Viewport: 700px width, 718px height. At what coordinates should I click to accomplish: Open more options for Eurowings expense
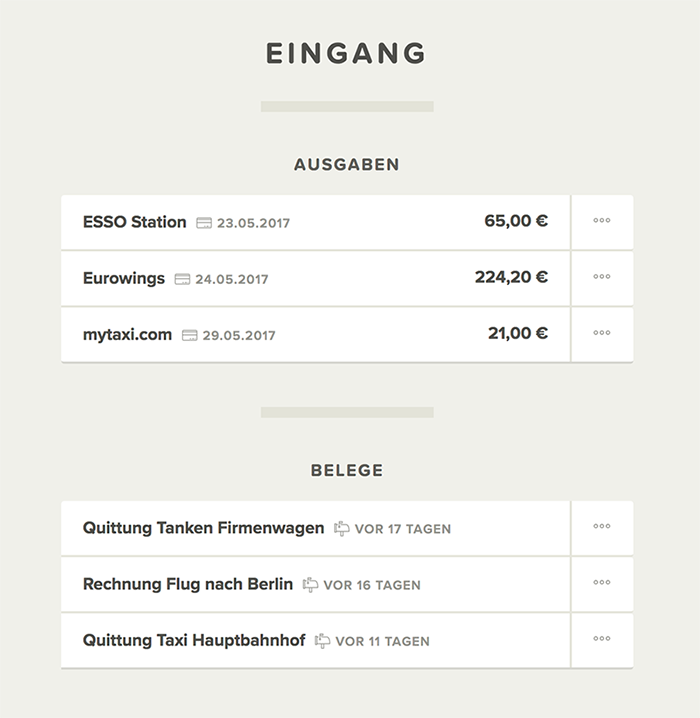pyautogui.click(x=602, y=278)
